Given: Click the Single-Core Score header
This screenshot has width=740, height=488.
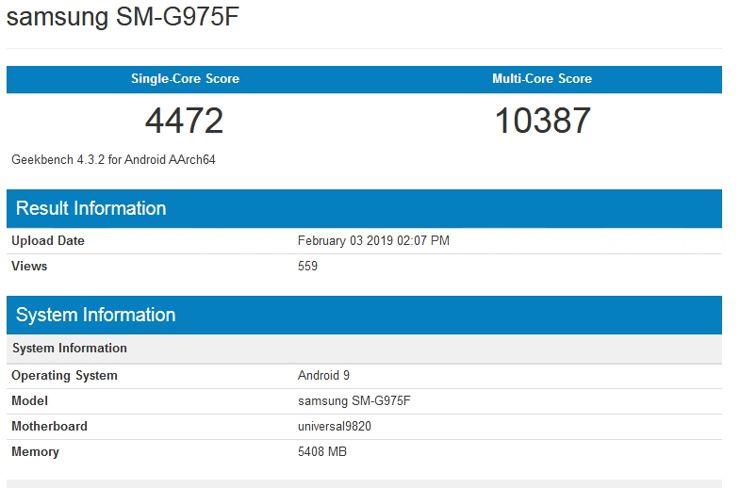Looking at the screenshot, I should [x=185, y=78].
